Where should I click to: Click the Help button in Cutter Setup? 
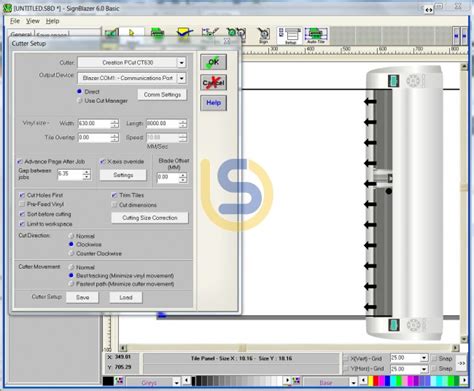pyautogui.click(x=213, y=103)
